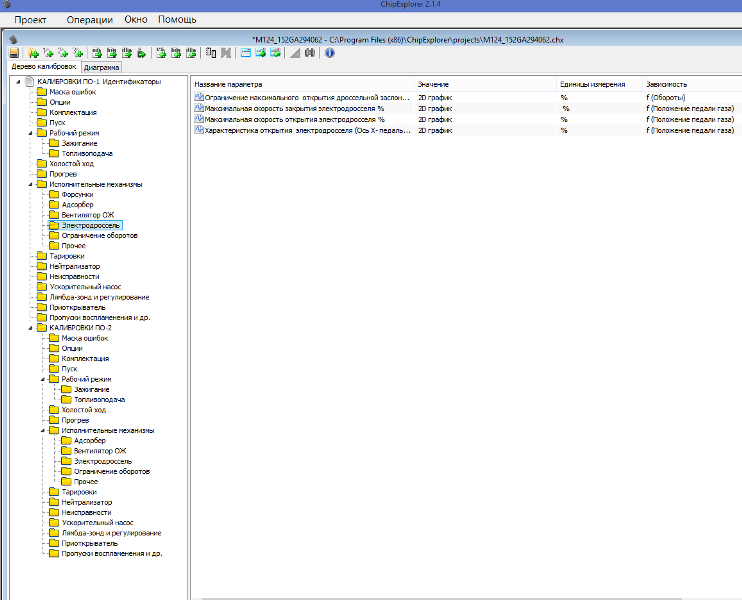Click the first open-folder icon with green arrow
This screenshot has width=742, height=600.
(33, 53)
